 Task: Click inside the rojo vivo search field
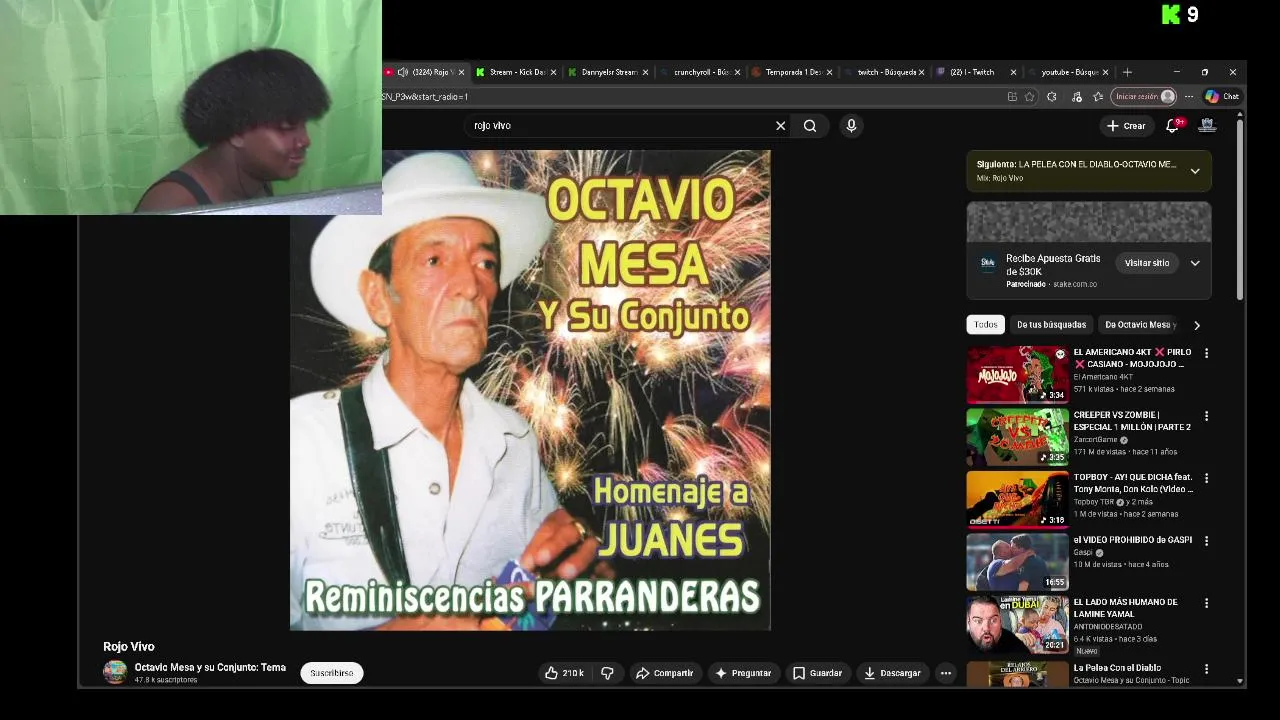(620, 126)
